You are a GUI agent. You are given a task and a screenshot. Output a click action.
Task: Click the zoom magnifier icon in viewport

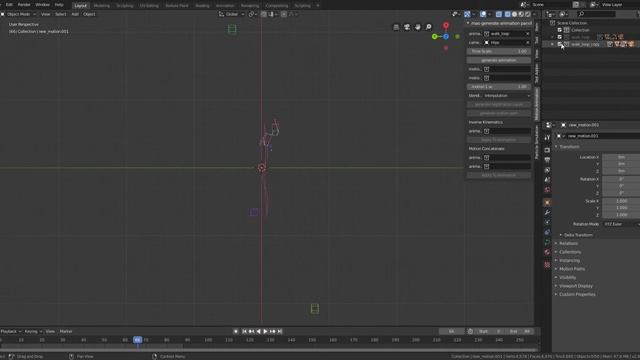(428, 27)
